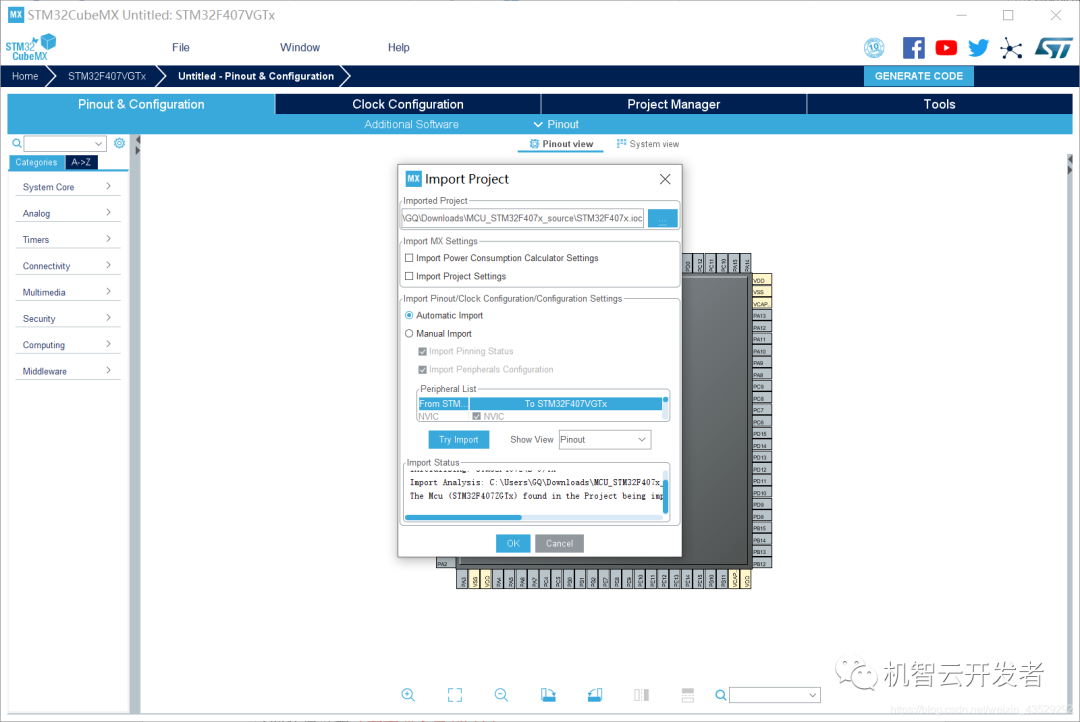1080x722 pixels.
Task: Open pin search dropdown at bottom
Action: coord(813,695)
